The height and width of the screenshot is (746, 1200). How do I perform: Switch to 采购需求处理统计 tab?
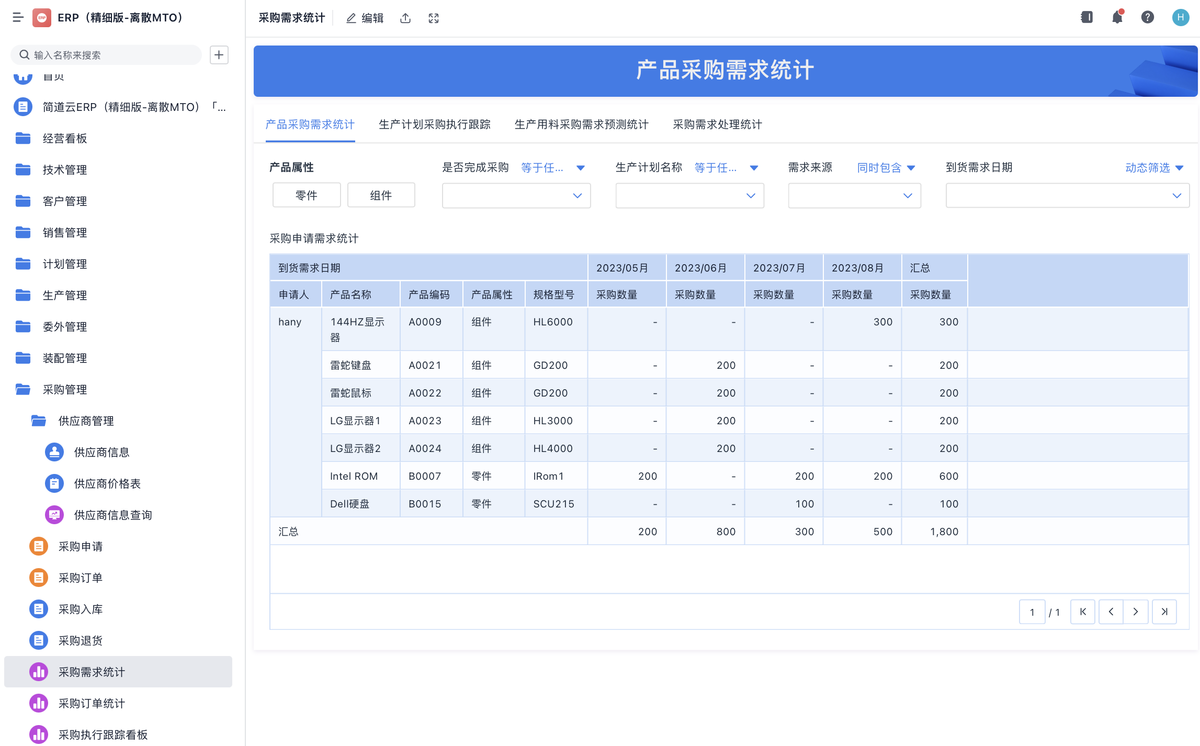pos(717,125)
